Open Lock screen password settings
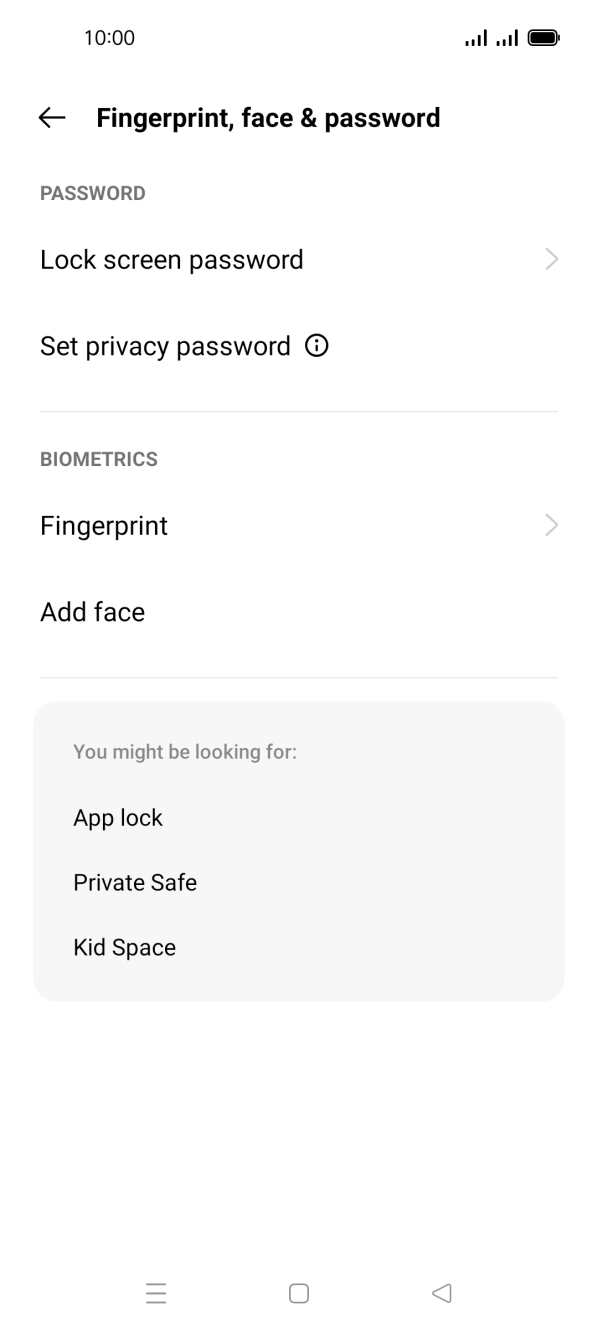This screenshot has width=598, height=1330. pos(171,259)
